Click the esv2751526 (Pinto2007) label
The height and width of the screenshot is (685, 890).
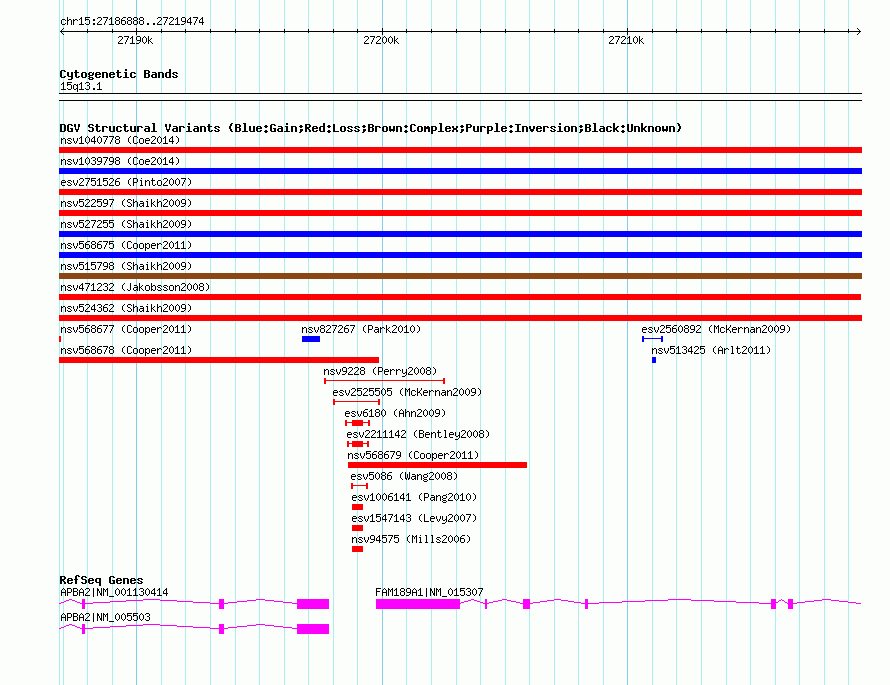click(x=126, y=182)
